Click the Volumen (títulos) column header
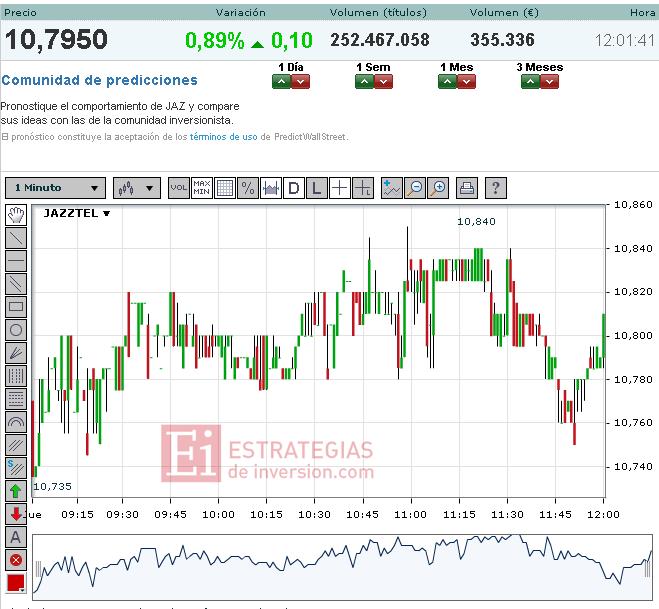This screenshot has width=659, height=609. [378, 13]
